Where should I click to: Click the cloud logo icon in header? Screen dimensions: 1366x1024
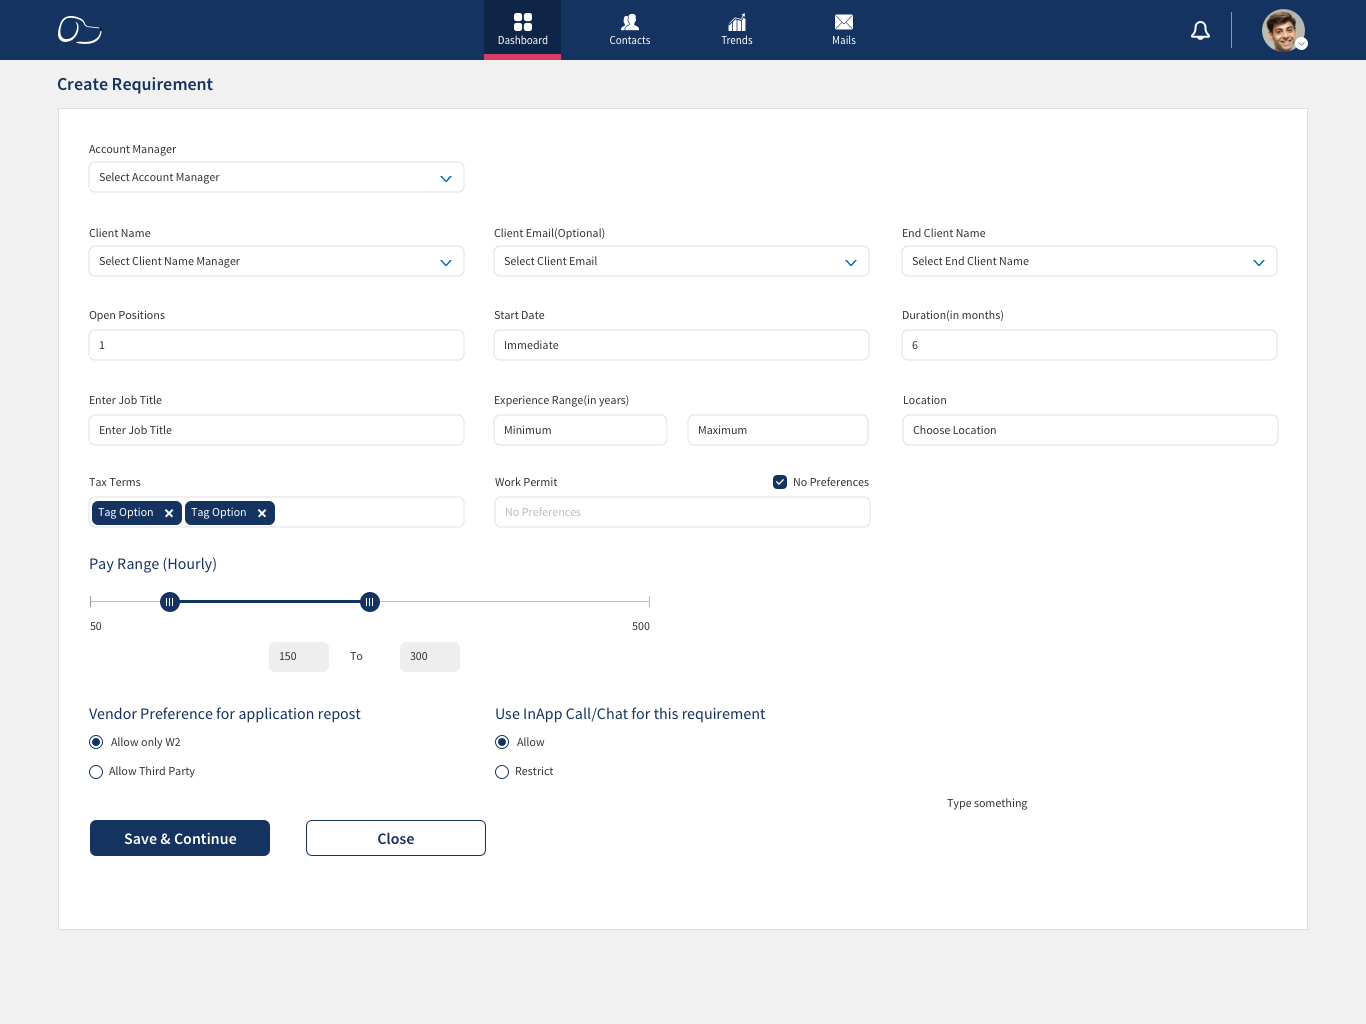coord(79,30)
